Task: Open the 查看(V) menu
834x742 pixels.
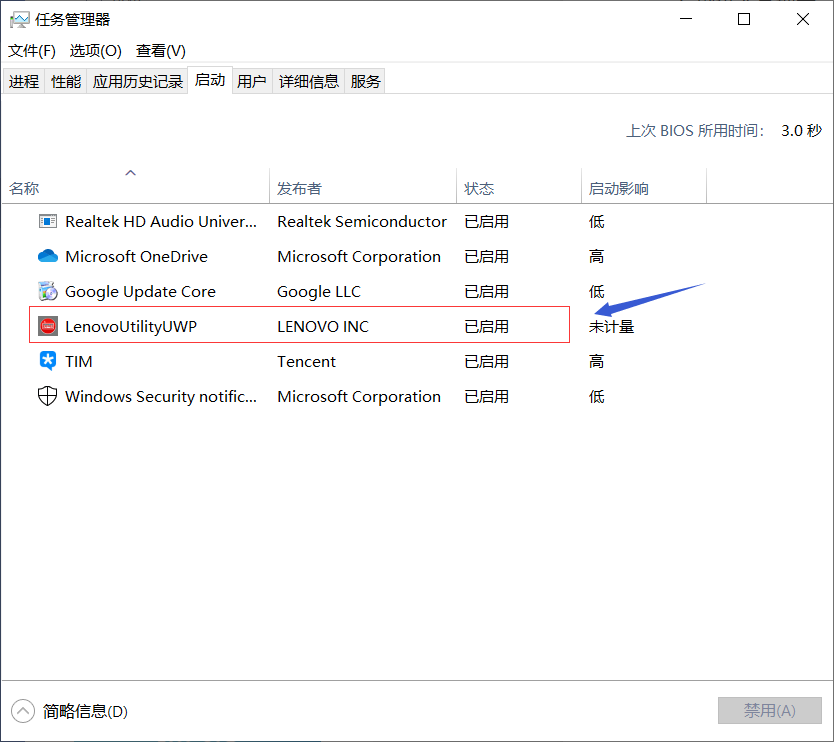Action: (x=161, y=51)
